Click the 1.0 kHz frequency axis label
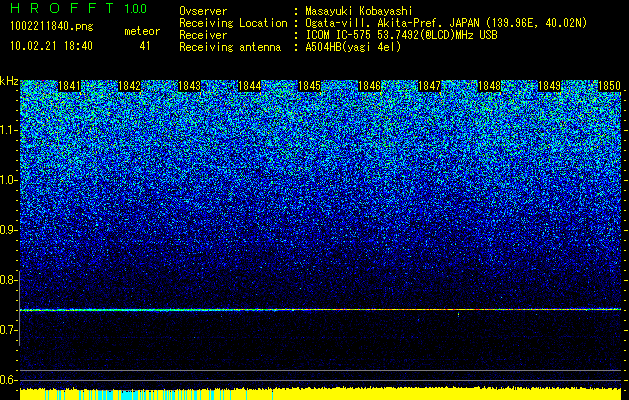The width and height of the screenshot is (629, 400). pos(9,180)
